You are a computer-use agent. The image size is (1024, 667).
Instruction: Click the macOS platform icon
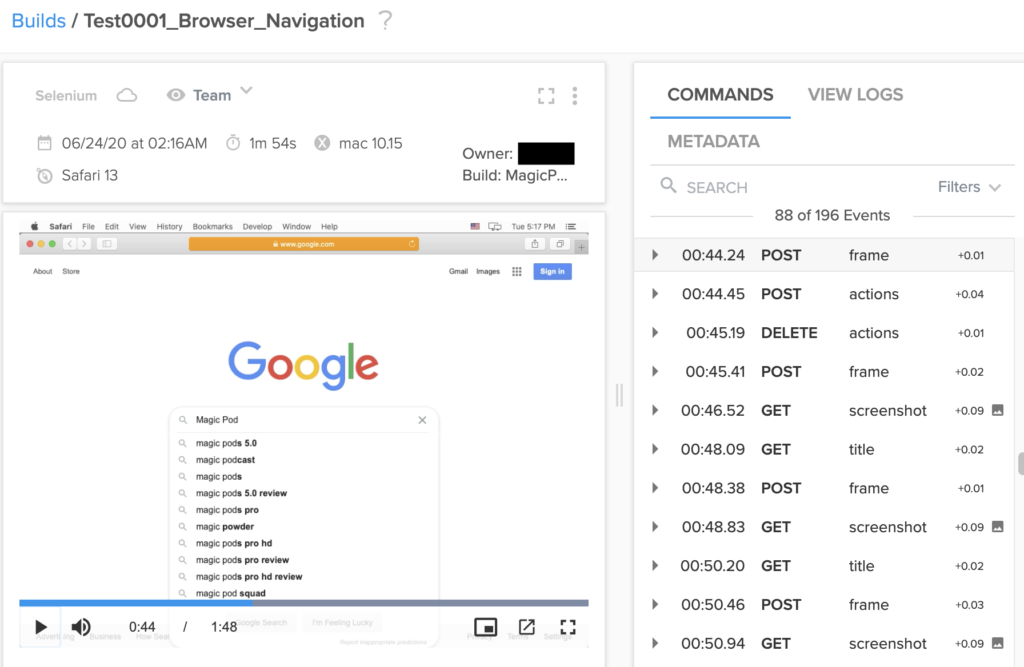(x=322, y=143)
